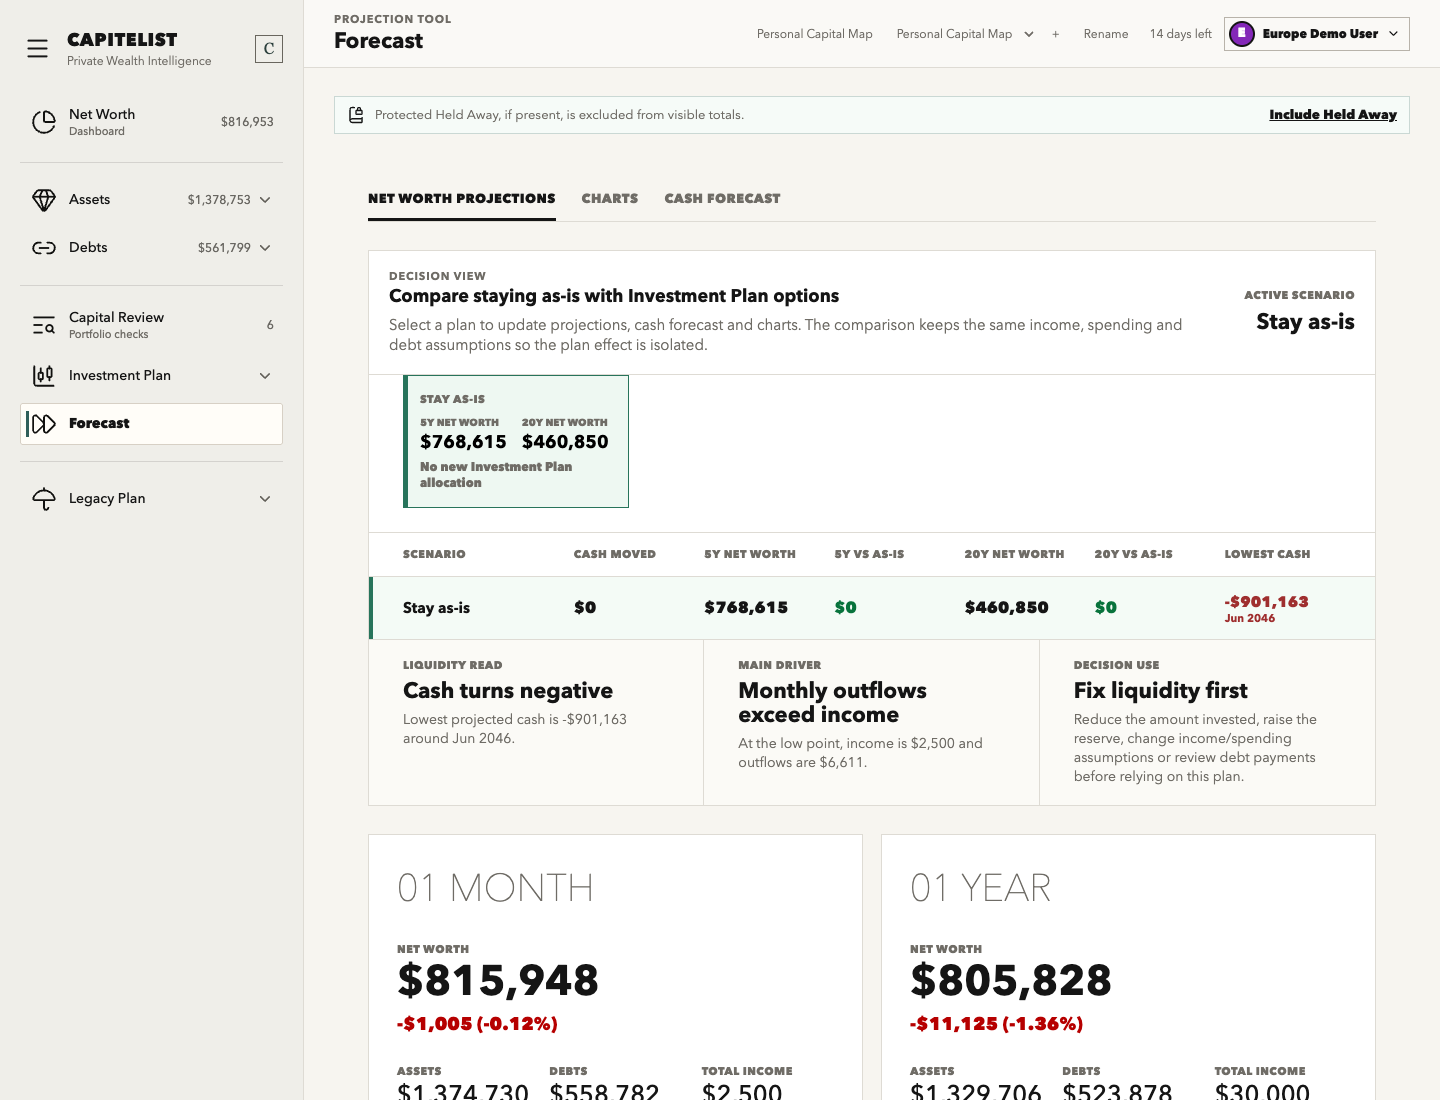Open Net Worth dashboard pie icon
1440x1100 pixels.
coord(44,122)
